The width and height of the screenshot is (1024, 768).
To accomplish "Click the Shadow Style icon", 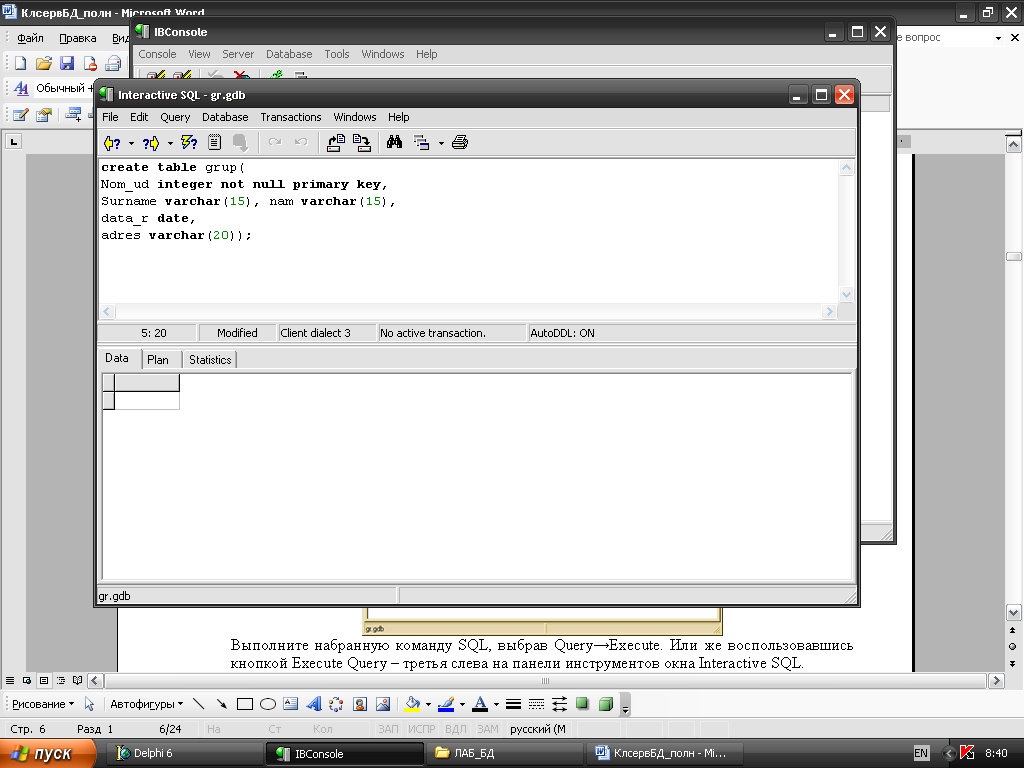I will (x=583, y=704).
